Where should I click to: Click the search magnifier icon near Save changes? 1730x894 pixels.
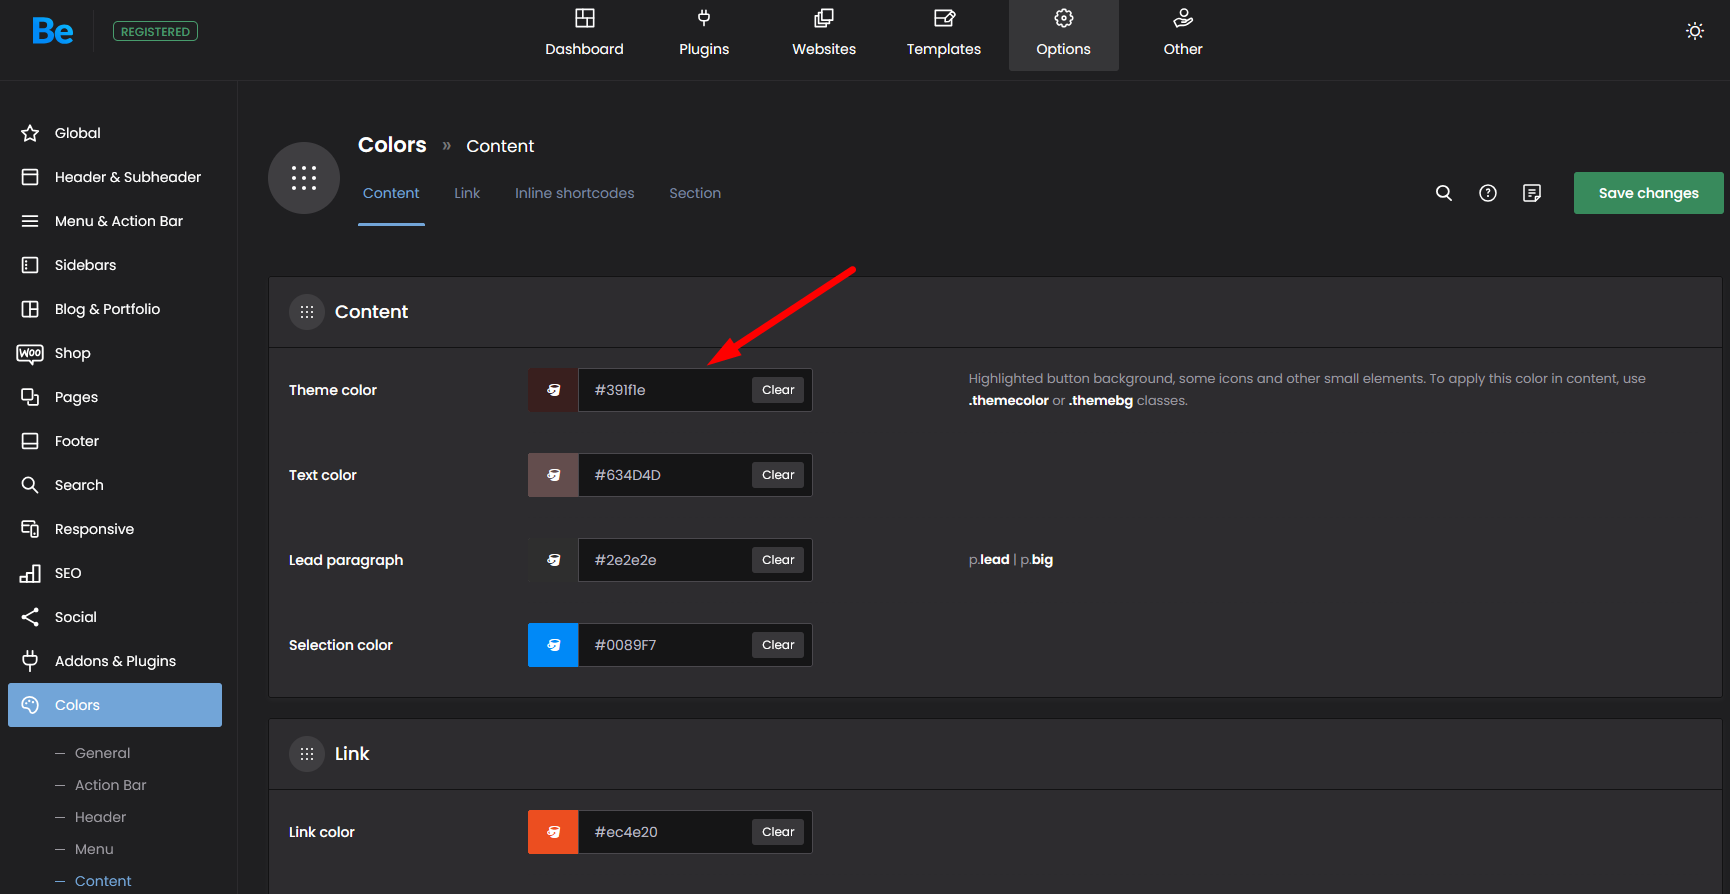[1444, 193]
